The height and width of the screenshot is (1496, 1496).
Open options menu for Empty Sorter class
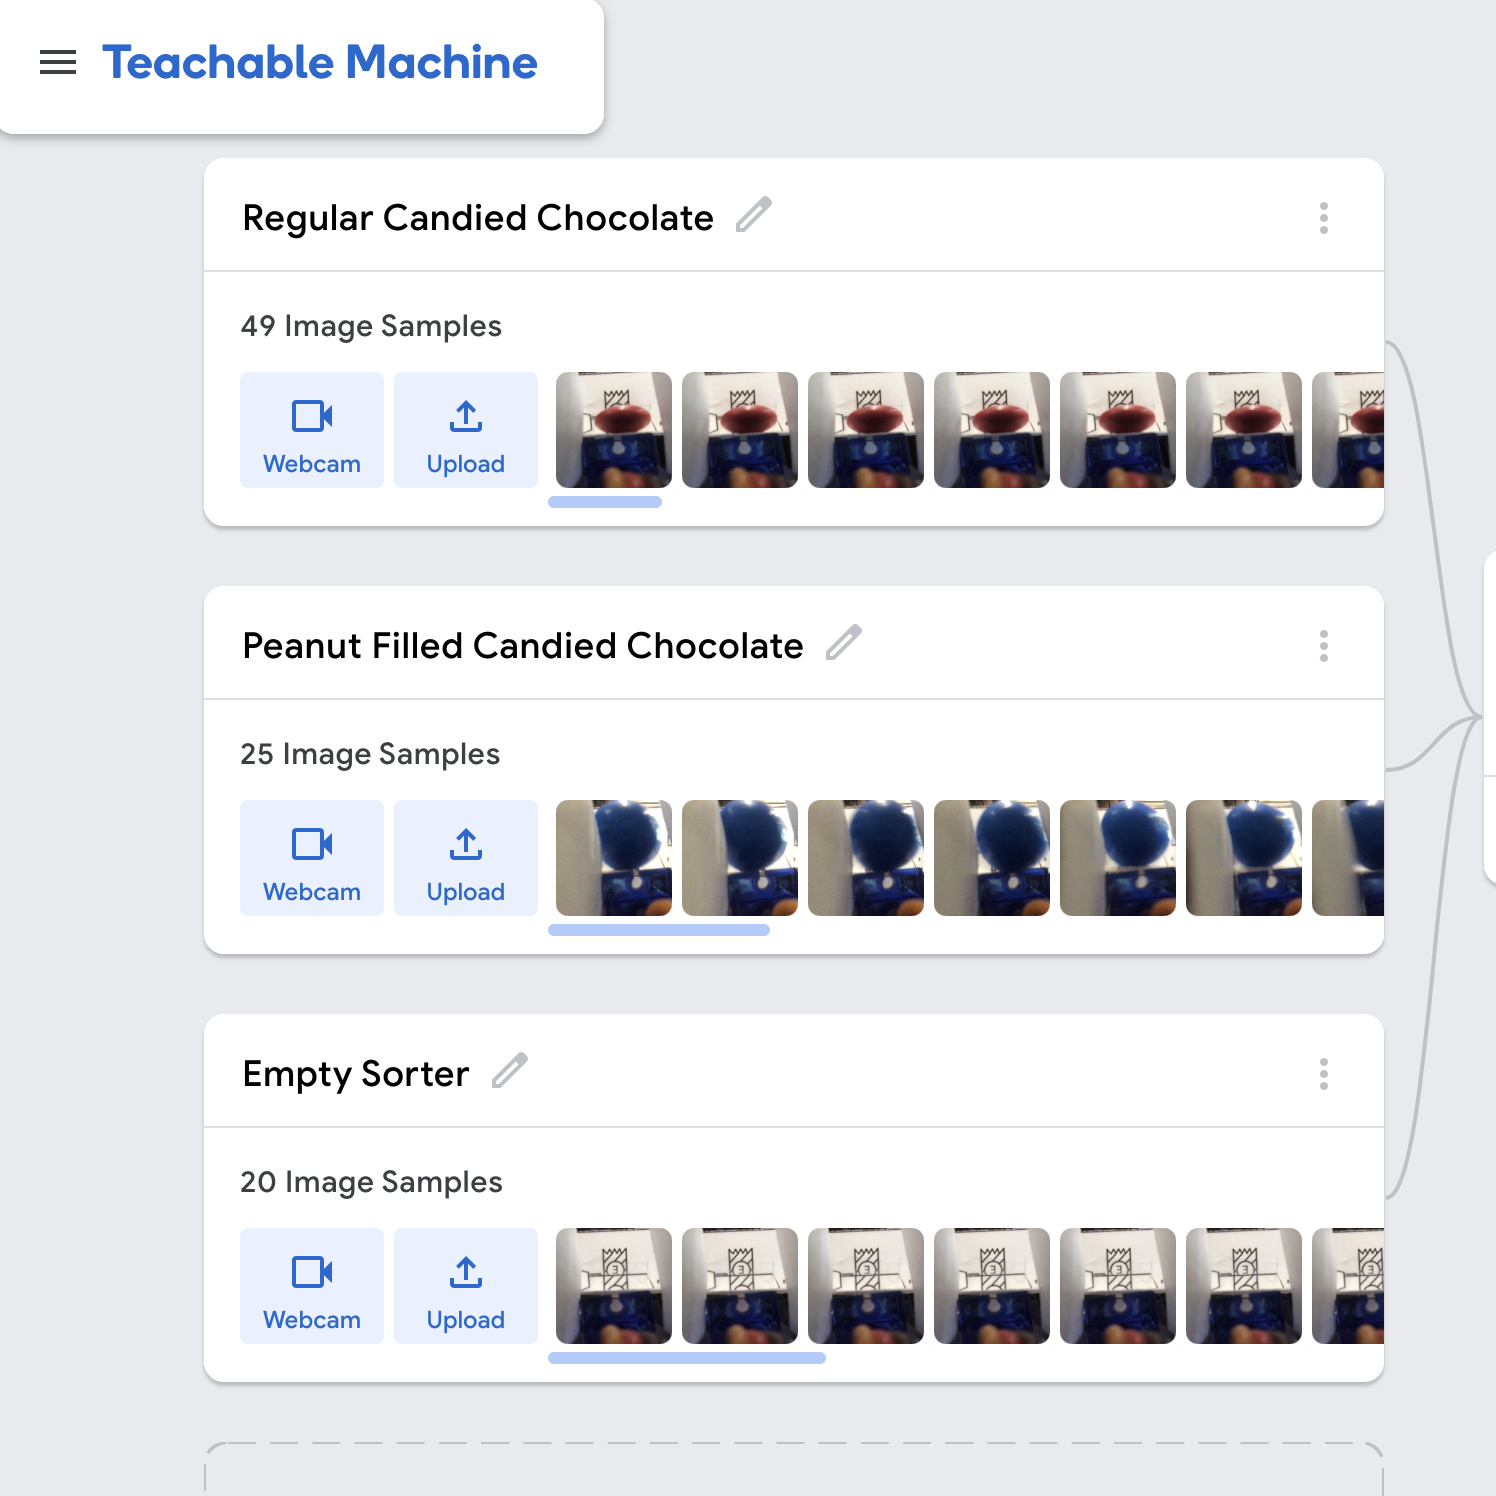click(x=1324, y=1074)
